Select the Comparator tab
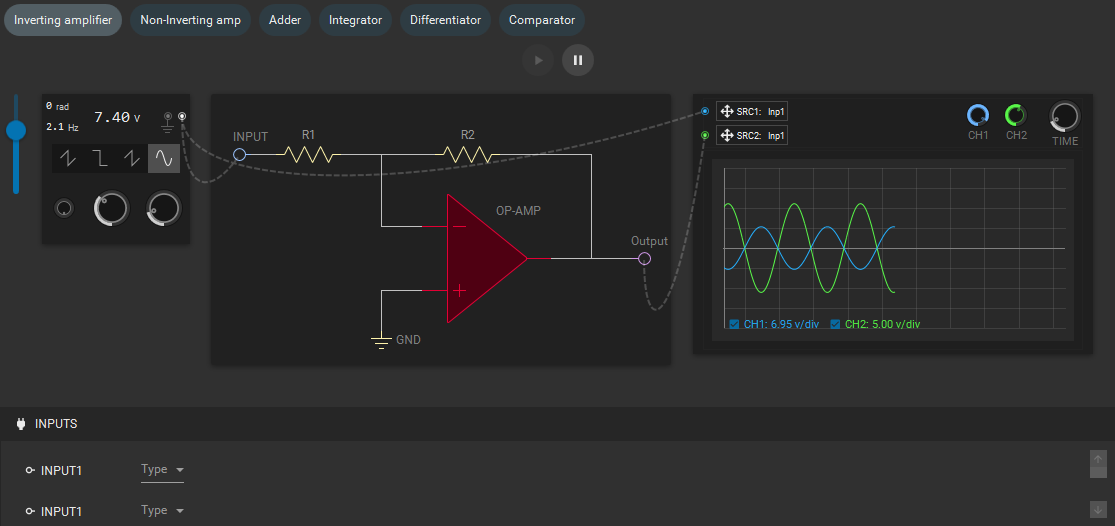Viewport: 1115px width, 526px height. click(542, 20)
